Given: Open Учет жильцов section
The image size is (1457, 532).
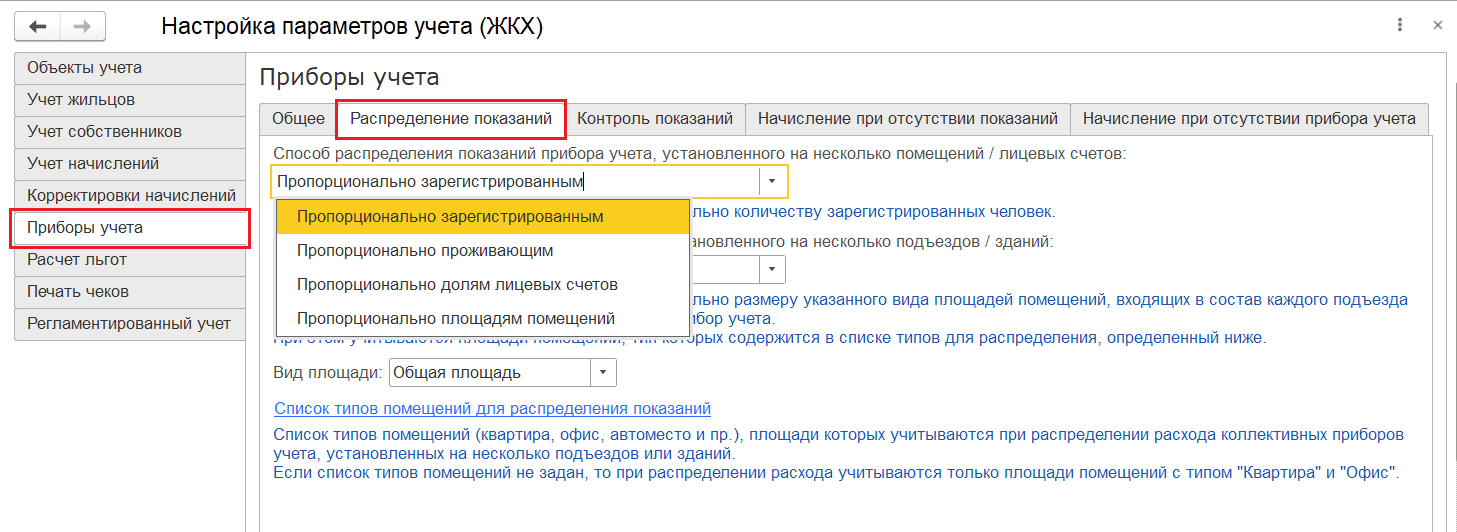Looking at the screenshot, I should pyautogui.click(x=129, y=100).
